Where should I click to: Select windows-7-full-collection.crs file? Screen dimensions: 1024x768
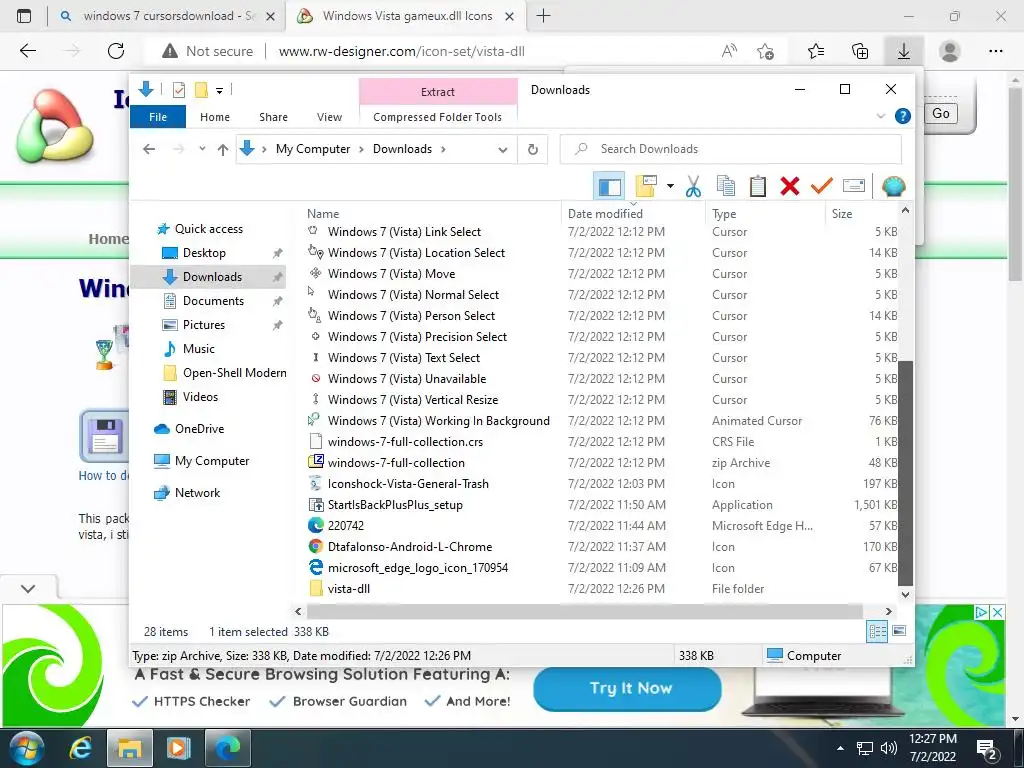[405, 442]
